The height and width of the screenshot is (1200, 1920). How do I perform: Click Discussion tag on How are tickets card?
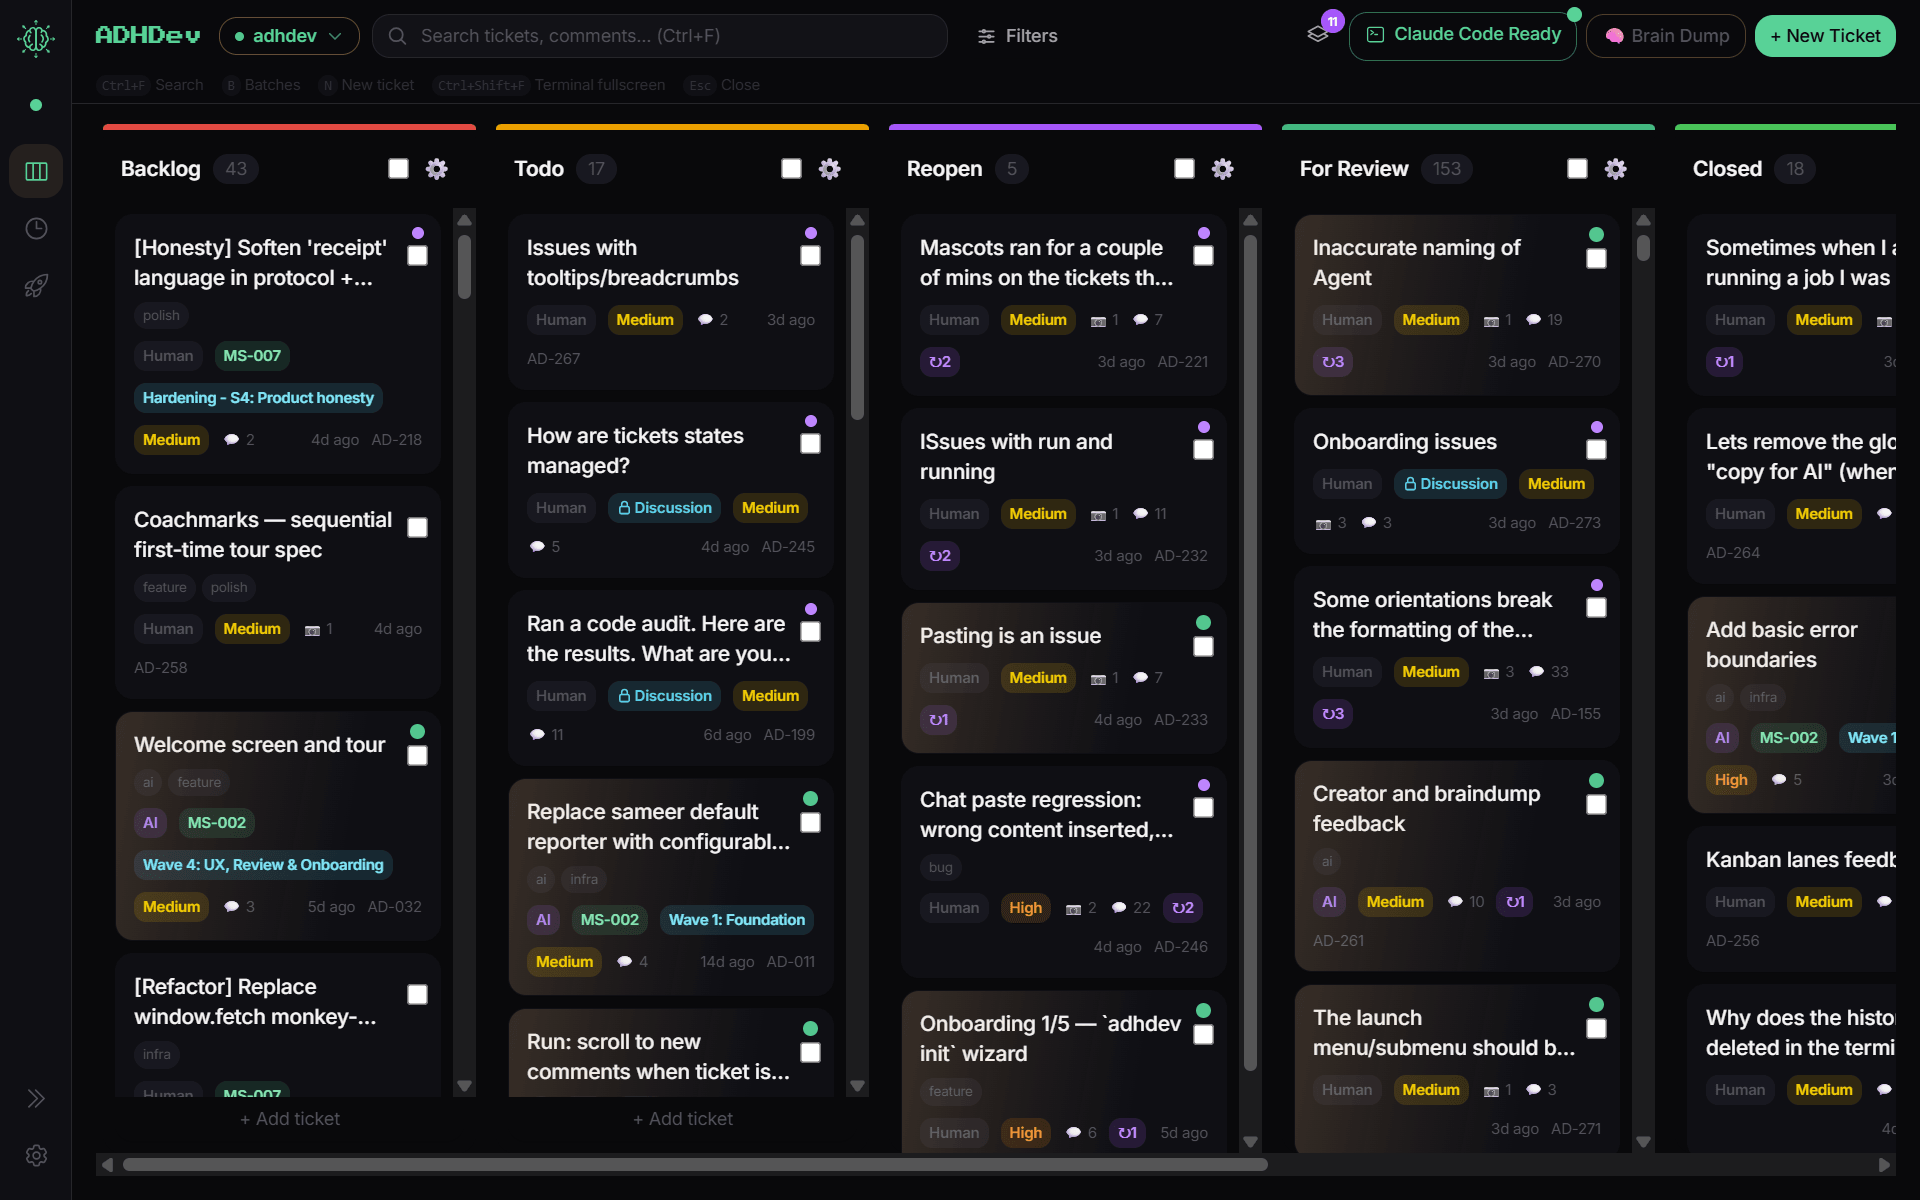coord(665,508)
